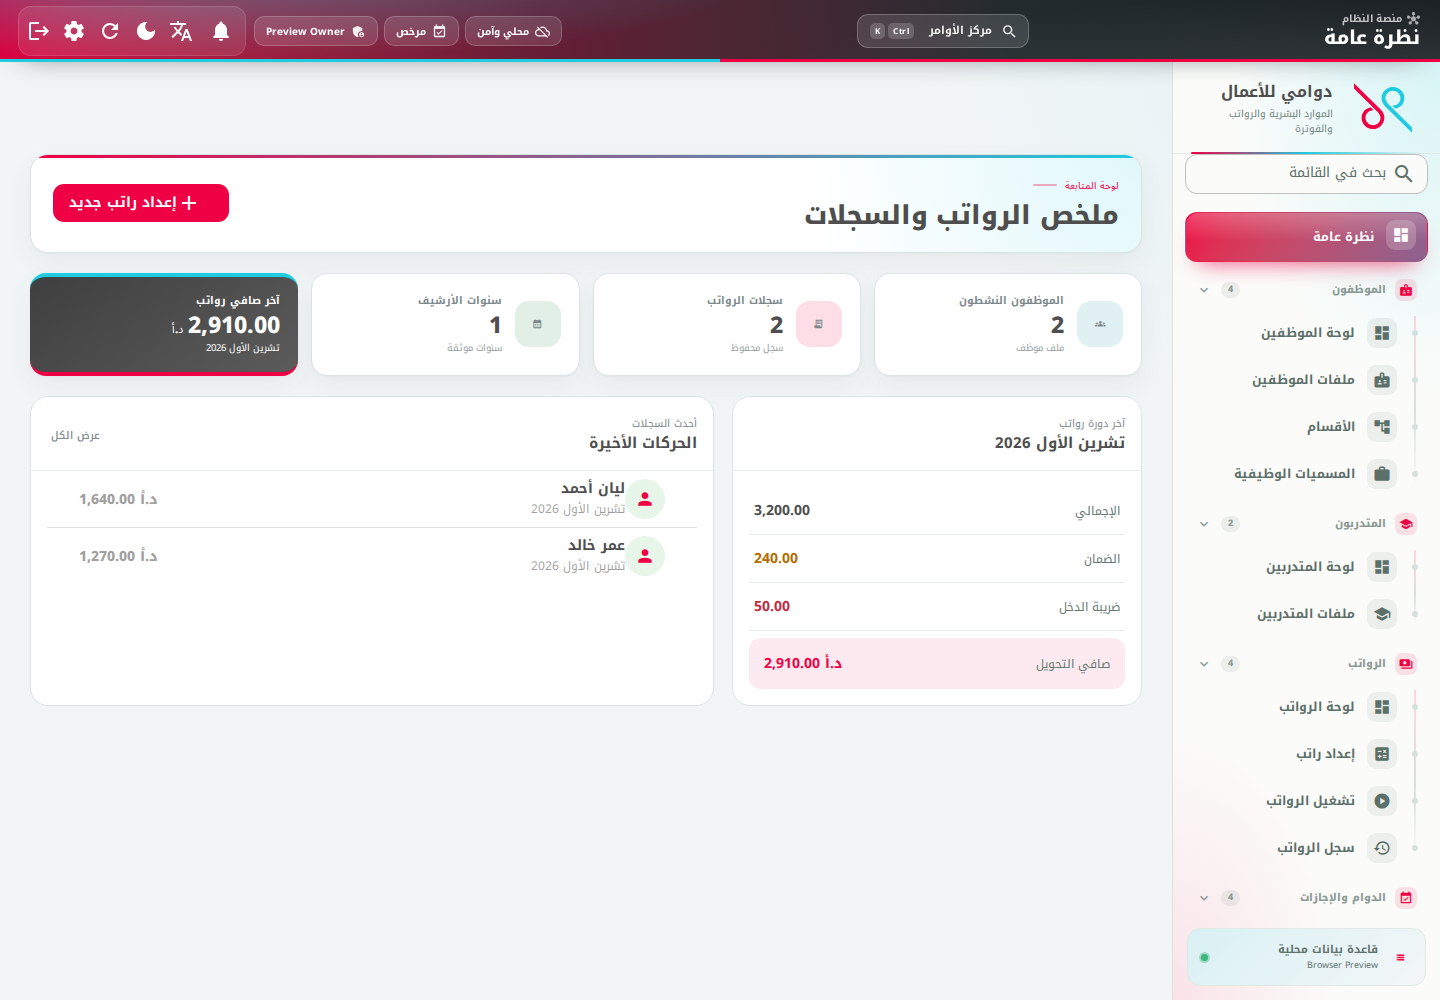Click the إعداد راتب جديد button
This screenshot has width=1440, height=1000.
coord(141,203)
